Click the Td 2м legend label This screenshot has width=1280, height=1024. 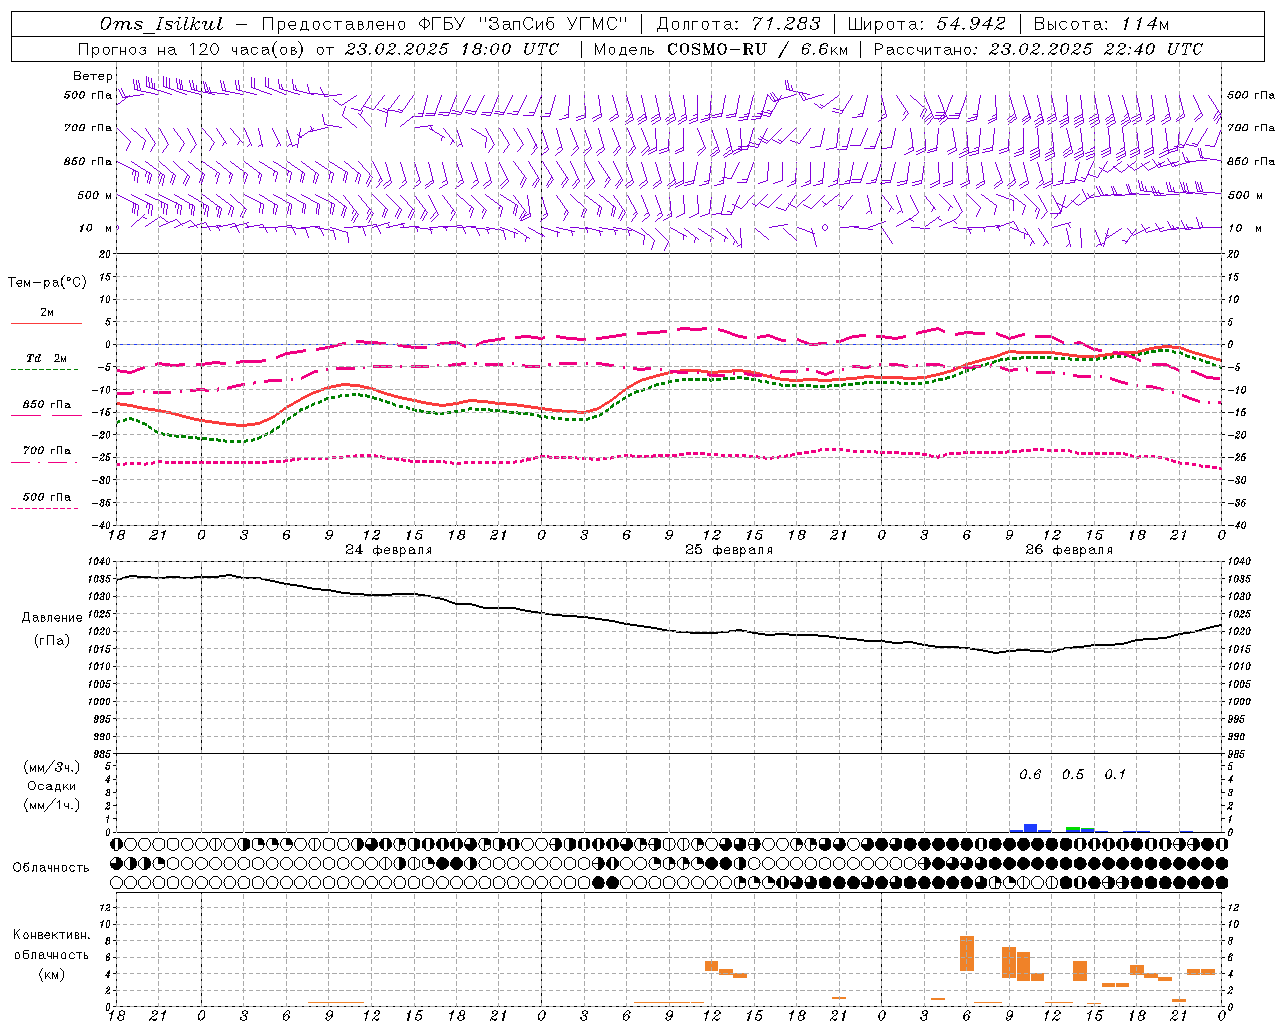[x=47, y=358]
